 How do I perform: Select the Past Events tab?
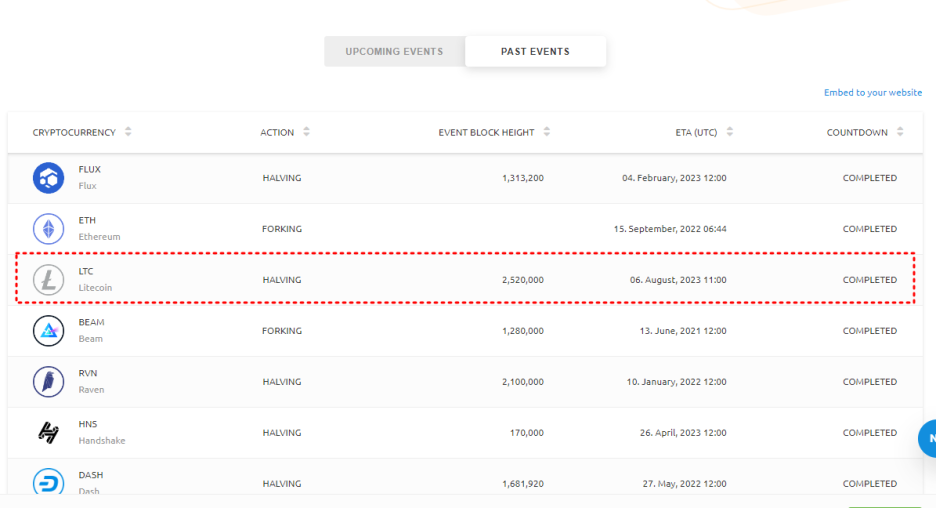535,51
